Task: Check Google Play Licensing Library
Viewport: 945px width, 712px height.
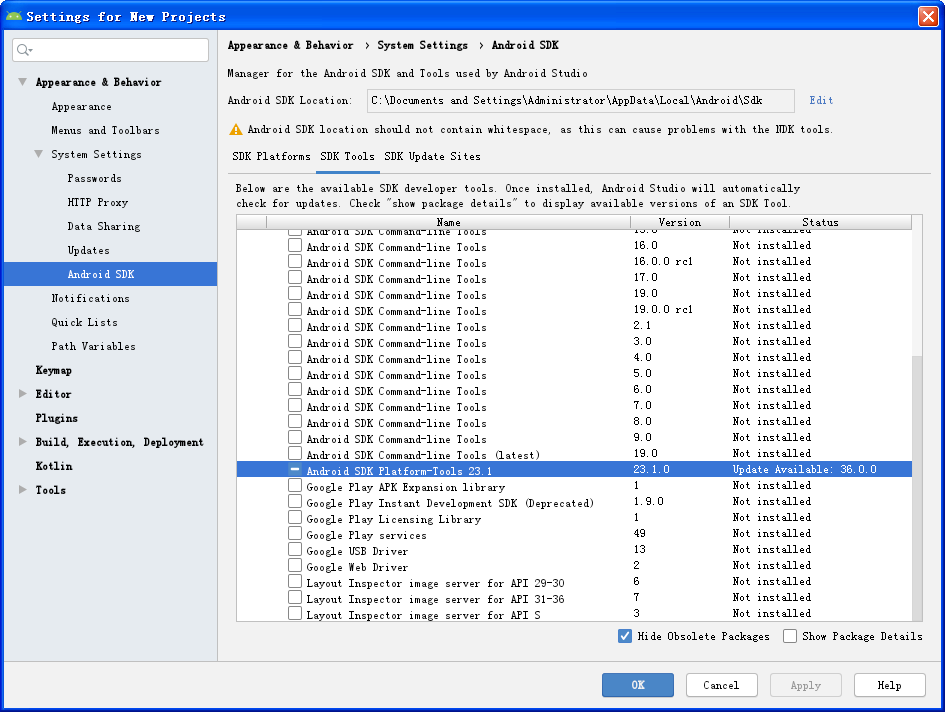Action: click(295, 517)
